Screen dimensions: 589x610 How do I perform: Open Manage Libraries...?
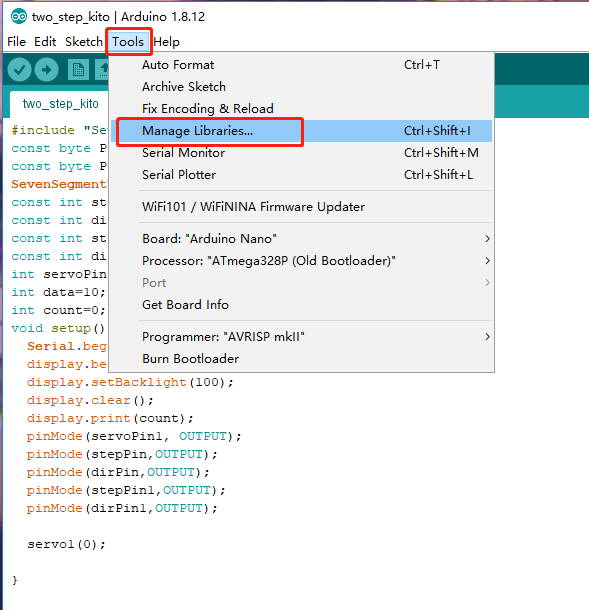click(x=302, y=131)
